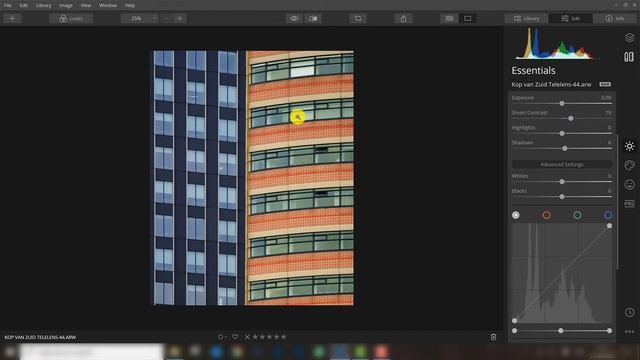Switch to single image view icon
The image size is (640, 360).
(468, 18)
